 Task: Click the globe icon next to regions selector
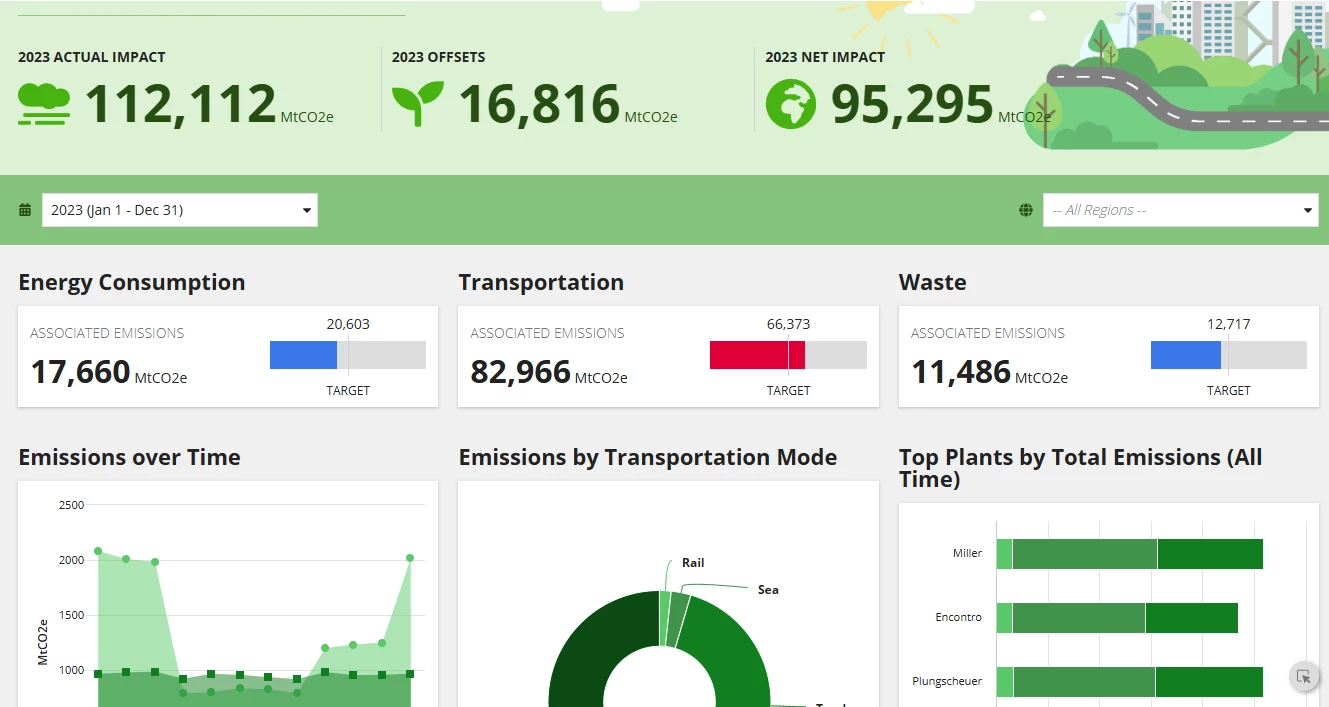[x=1026, y=210]
